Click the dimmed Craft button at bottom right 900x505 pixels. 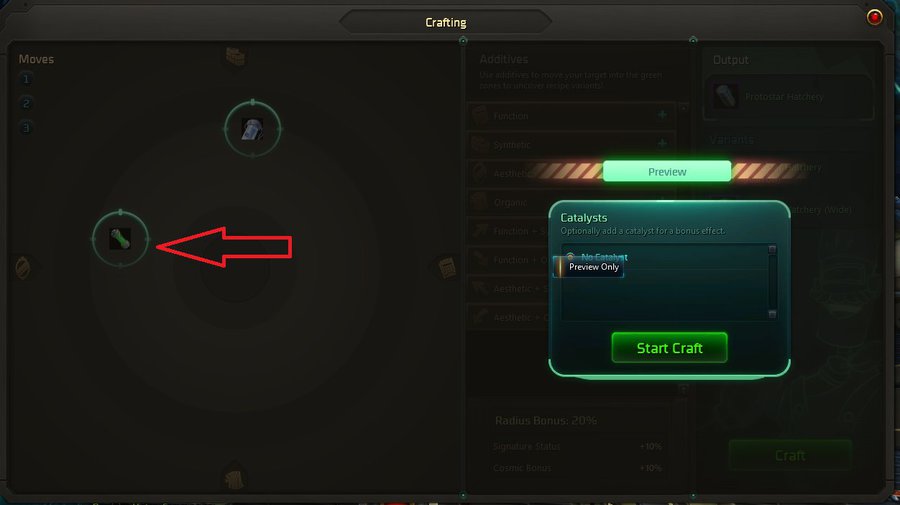coord(790,455)
